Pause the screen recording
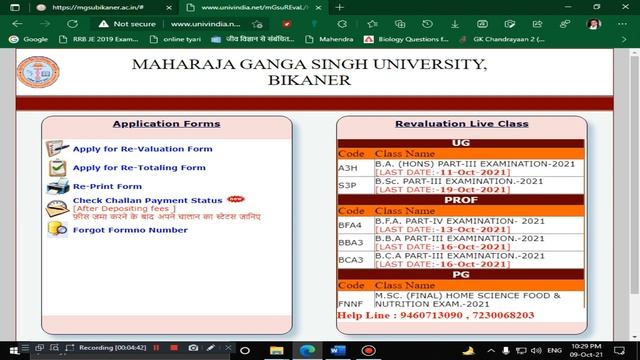The width and height of the screenshot is (640, 360). coord(156,348)
